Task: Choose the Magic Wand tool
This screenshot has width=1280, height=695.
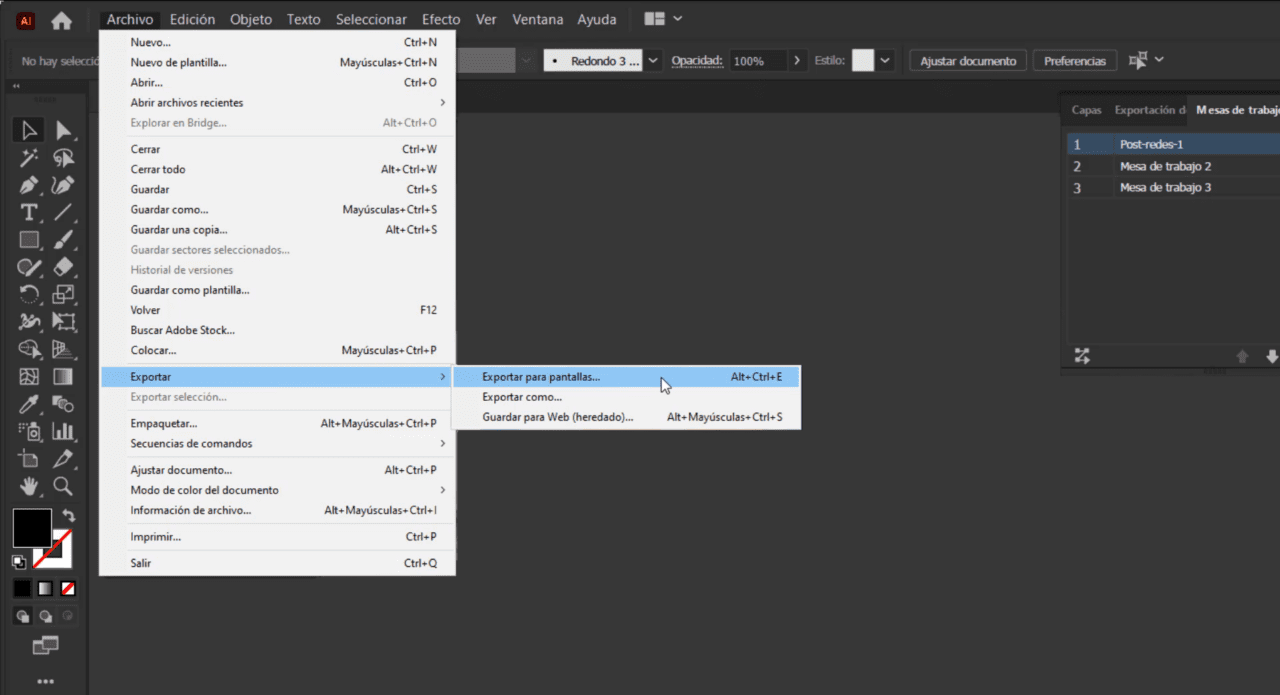Action: (x=28, y=157)
